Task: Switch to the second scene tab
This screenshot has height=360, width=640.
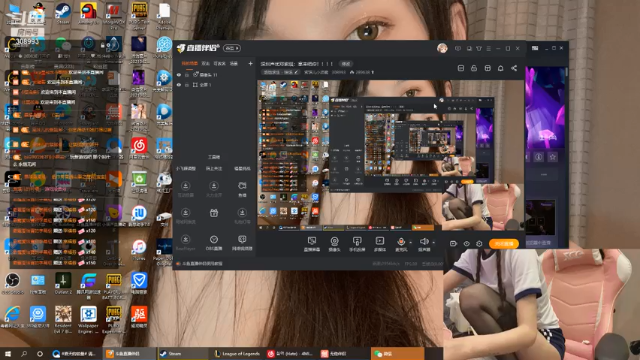Action: pos(206,64)
